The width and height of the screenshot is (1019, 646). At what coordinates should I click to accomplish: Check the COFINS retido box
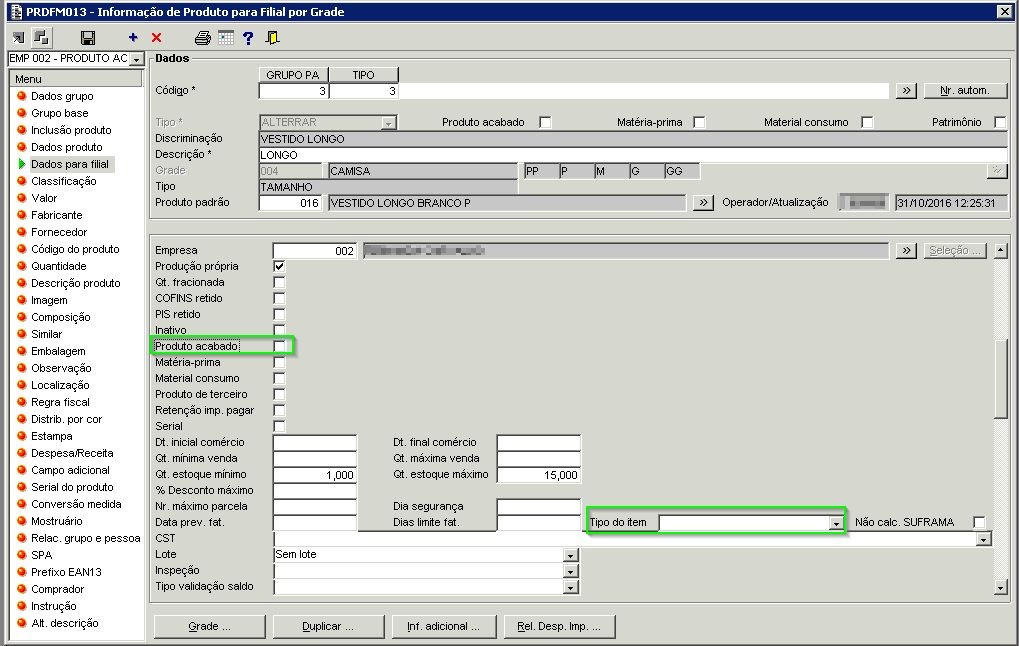(279, 298)
